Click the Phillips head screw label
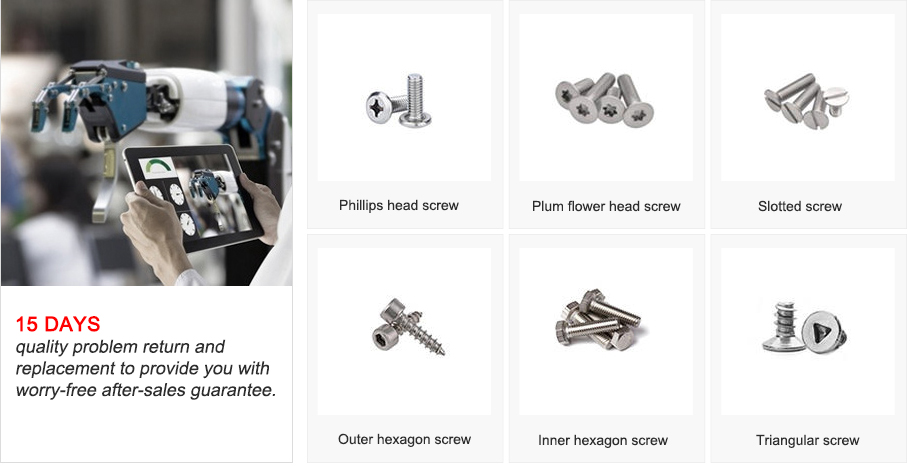 pyautogui.click(x=399, y=206)
